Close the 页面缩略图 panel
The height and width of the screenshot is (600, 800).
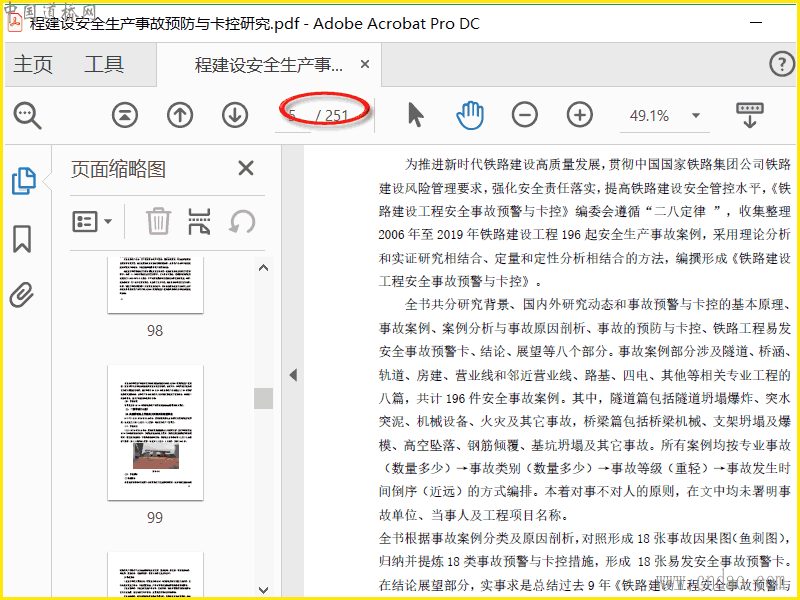[246, 168]
